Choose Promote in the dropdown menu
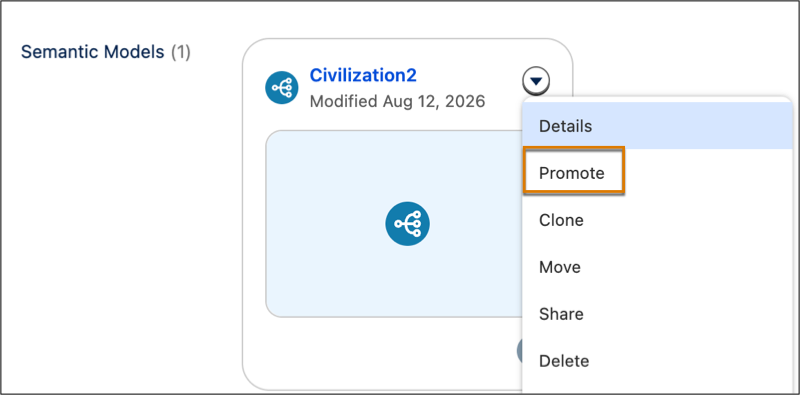 (x=573, y=173)
